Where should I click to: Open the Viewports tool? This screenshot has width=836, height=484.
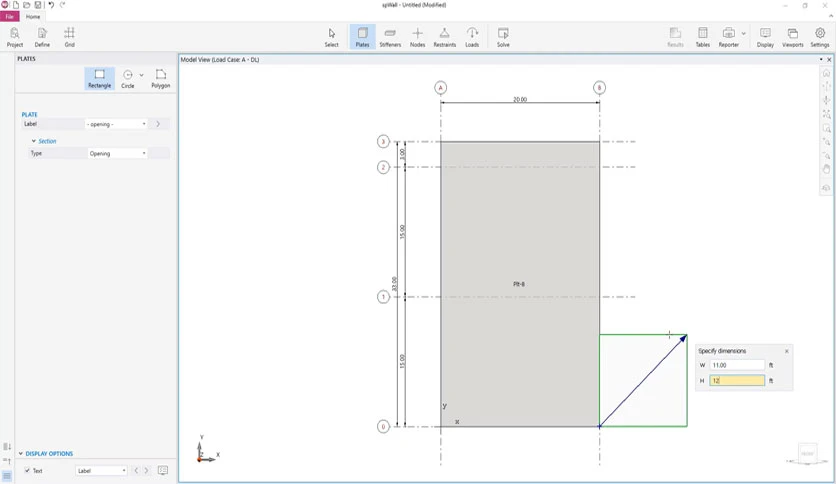click(792, 37)
